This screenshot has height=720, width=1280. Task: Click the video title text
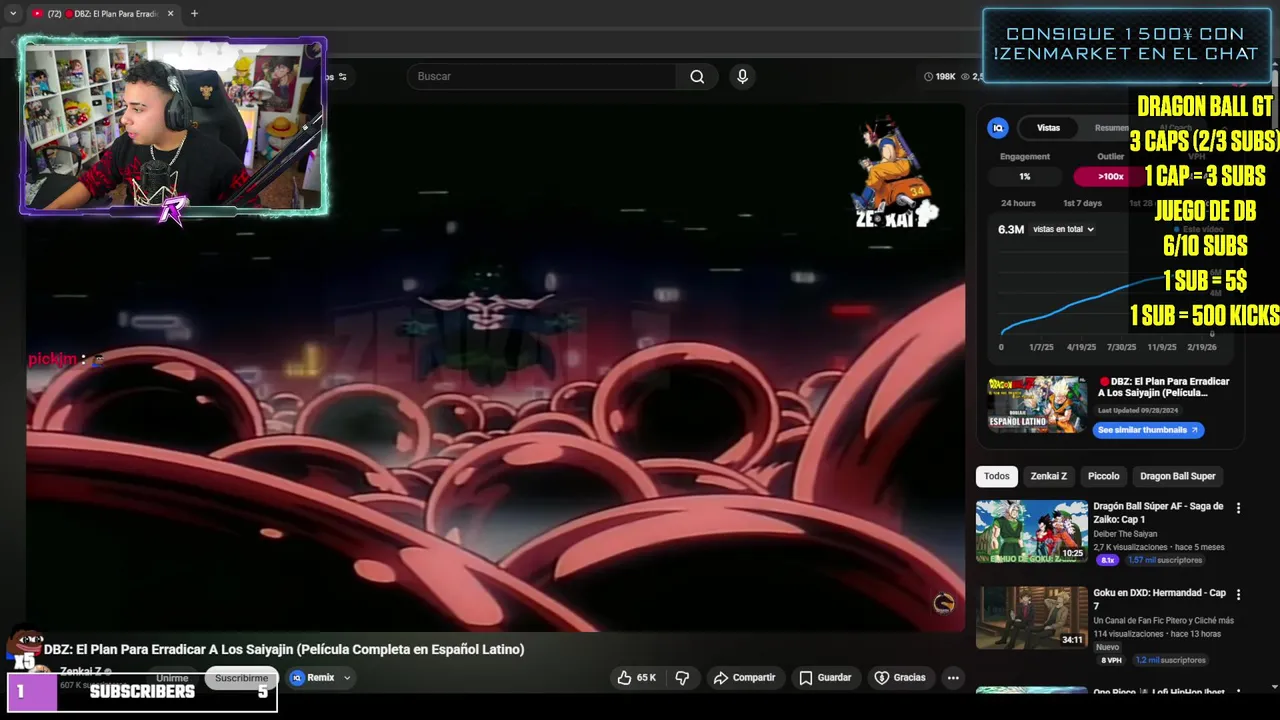284,649
